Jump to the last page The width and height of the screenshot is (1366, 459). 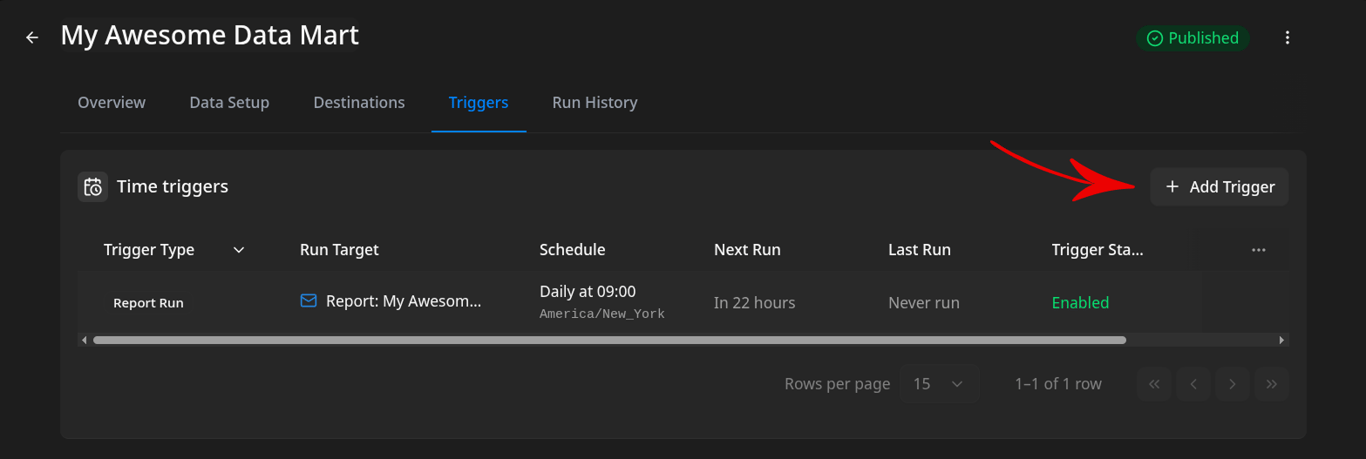click(x=1271, y=384)
